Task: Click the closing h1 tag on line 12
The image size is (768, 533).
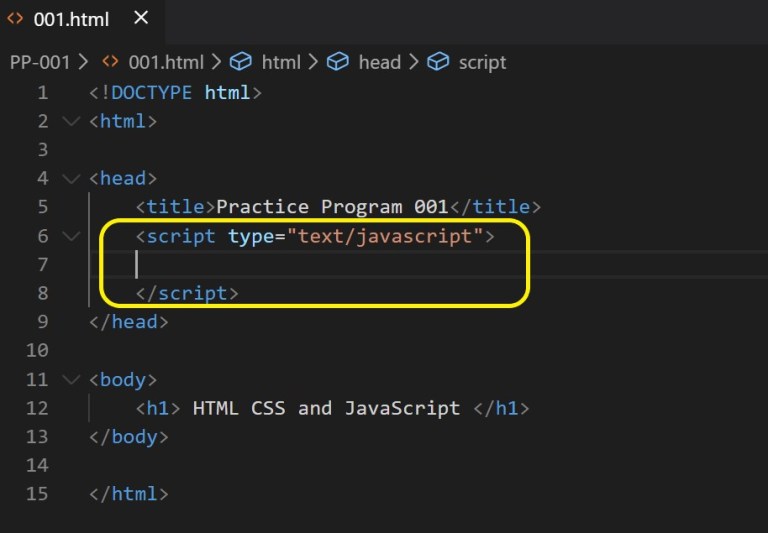Action: coord(502,408)
